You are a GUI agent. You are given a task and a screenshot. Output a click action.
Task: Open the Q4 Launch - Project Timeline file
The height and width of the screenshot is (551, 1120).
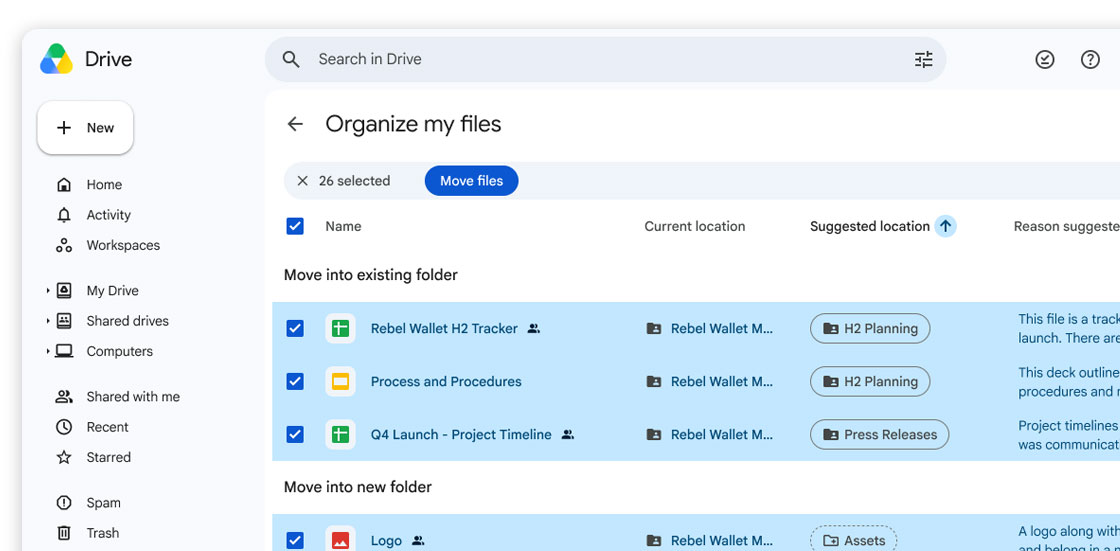(x=461, y=435)
